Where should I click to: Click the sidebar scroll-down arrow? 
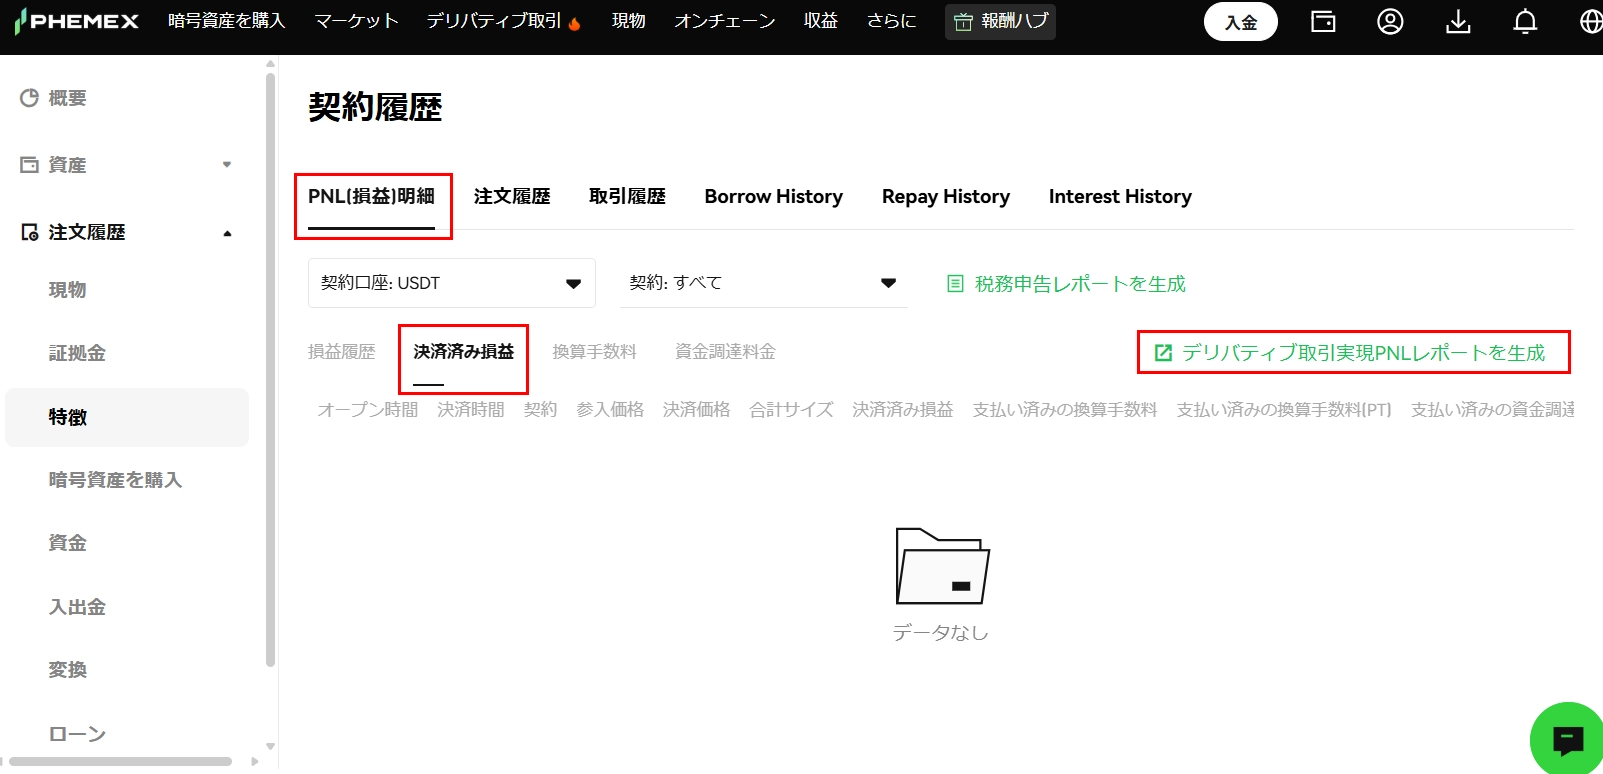270,746
